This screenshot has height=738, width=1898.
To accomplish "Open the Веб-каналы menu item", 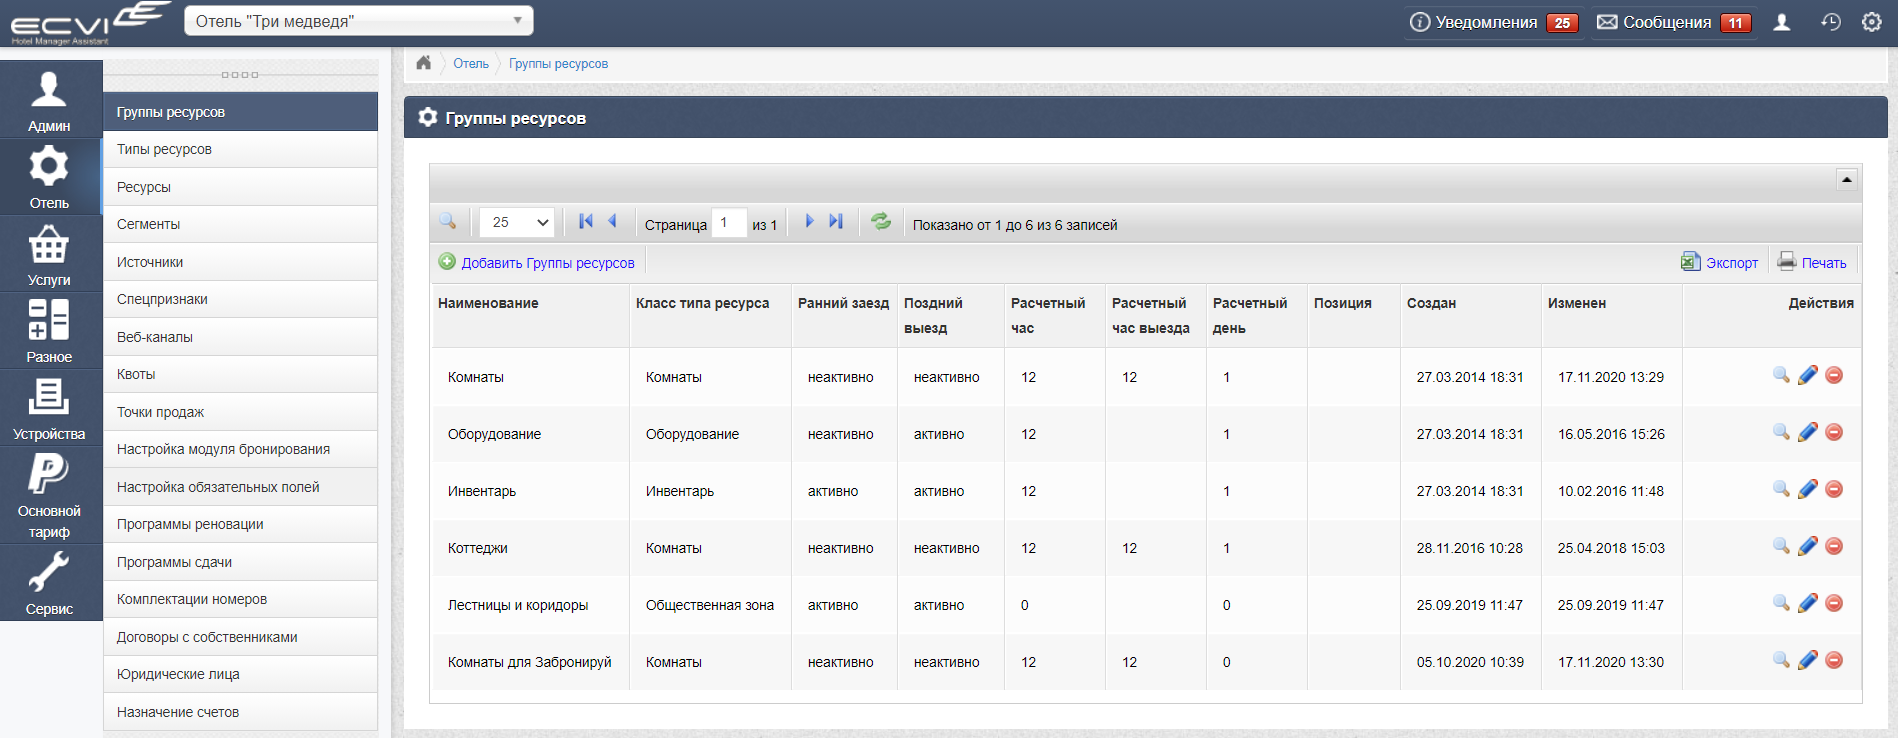I will [x=240, y=337].
